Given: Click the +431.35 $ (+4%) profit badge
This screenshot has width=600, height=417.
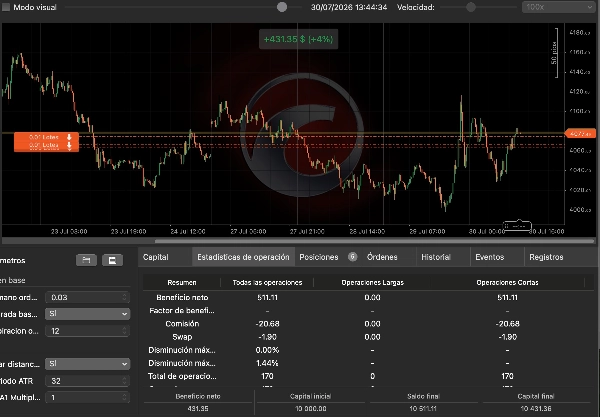Looking at the screenshot, I should (298, 39).
